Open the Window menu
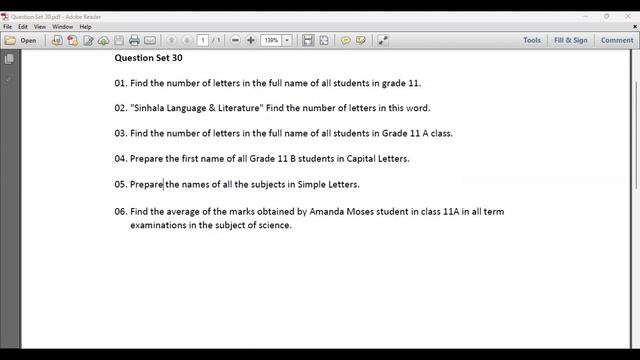Viewport: 640px width, 360px height. [x=62, y=27]
